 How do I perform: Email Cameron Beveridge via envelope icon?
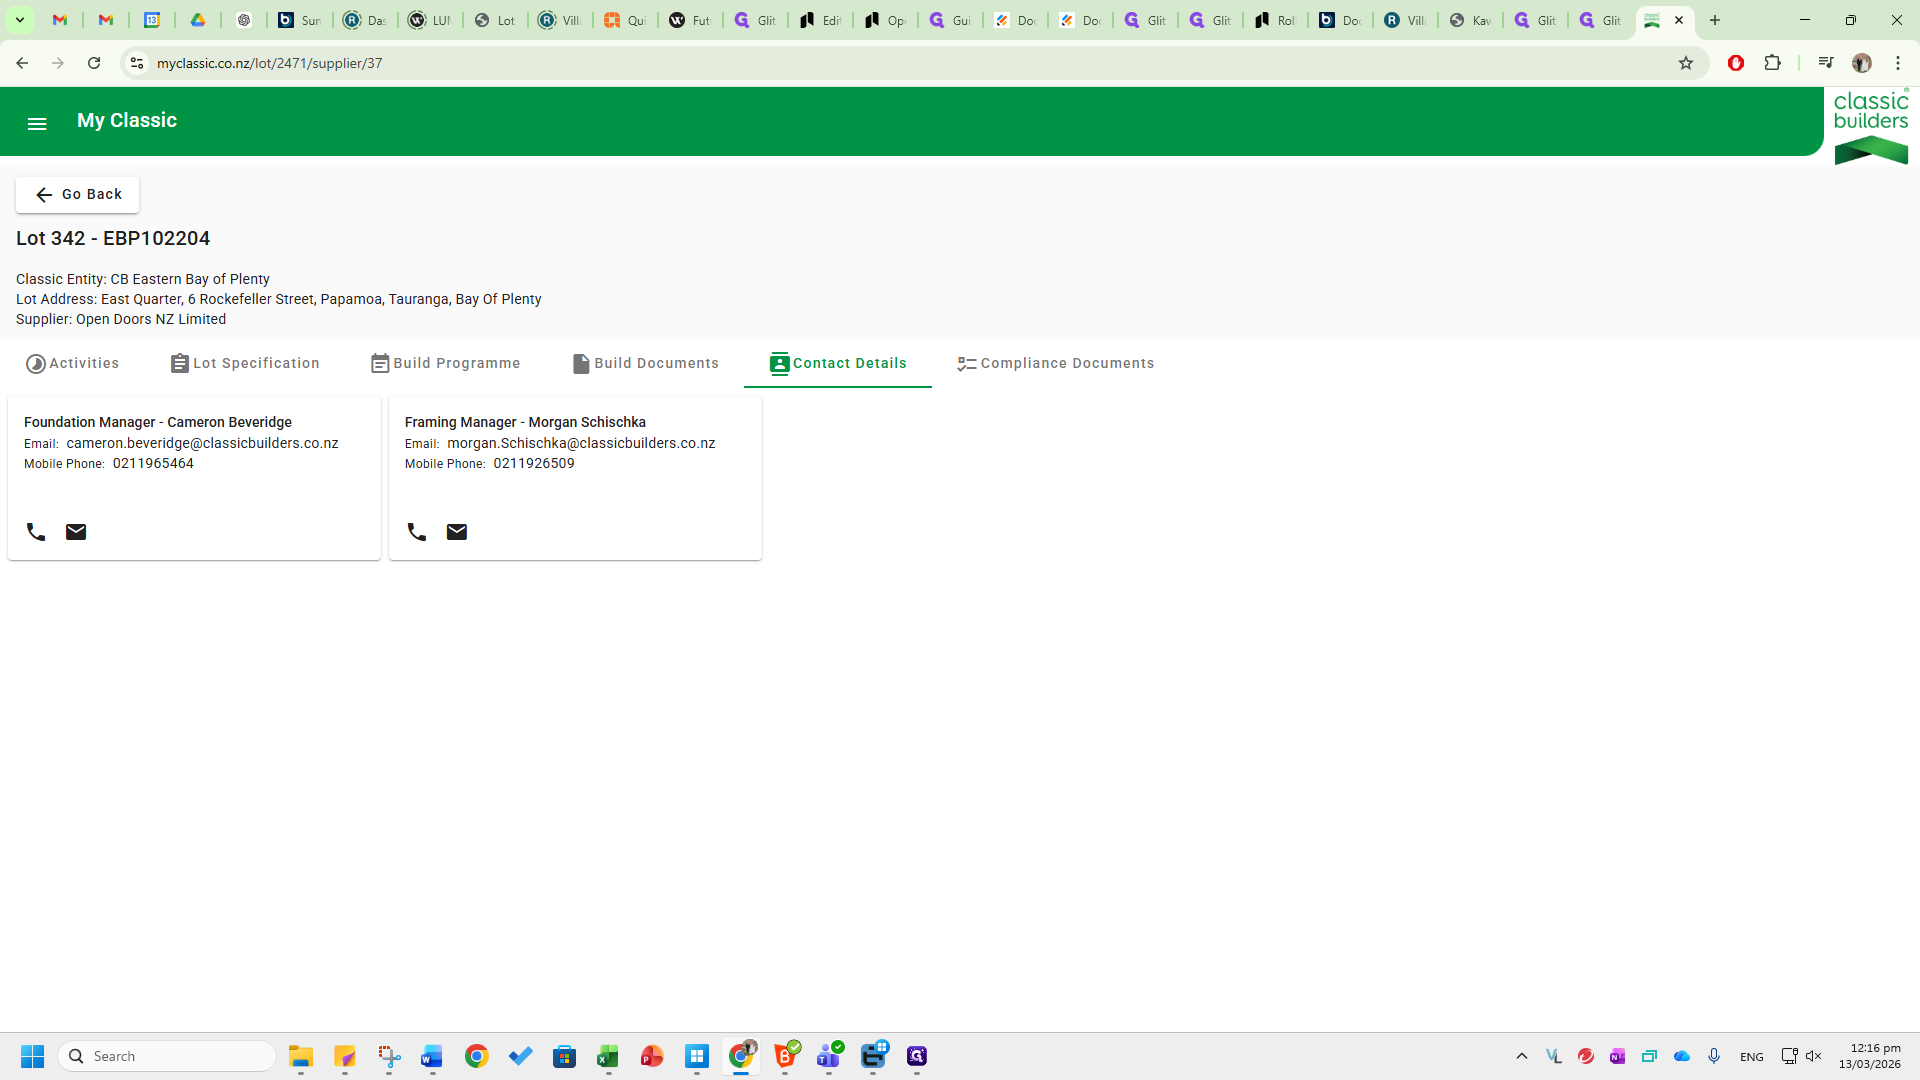(x=76, y=532)
